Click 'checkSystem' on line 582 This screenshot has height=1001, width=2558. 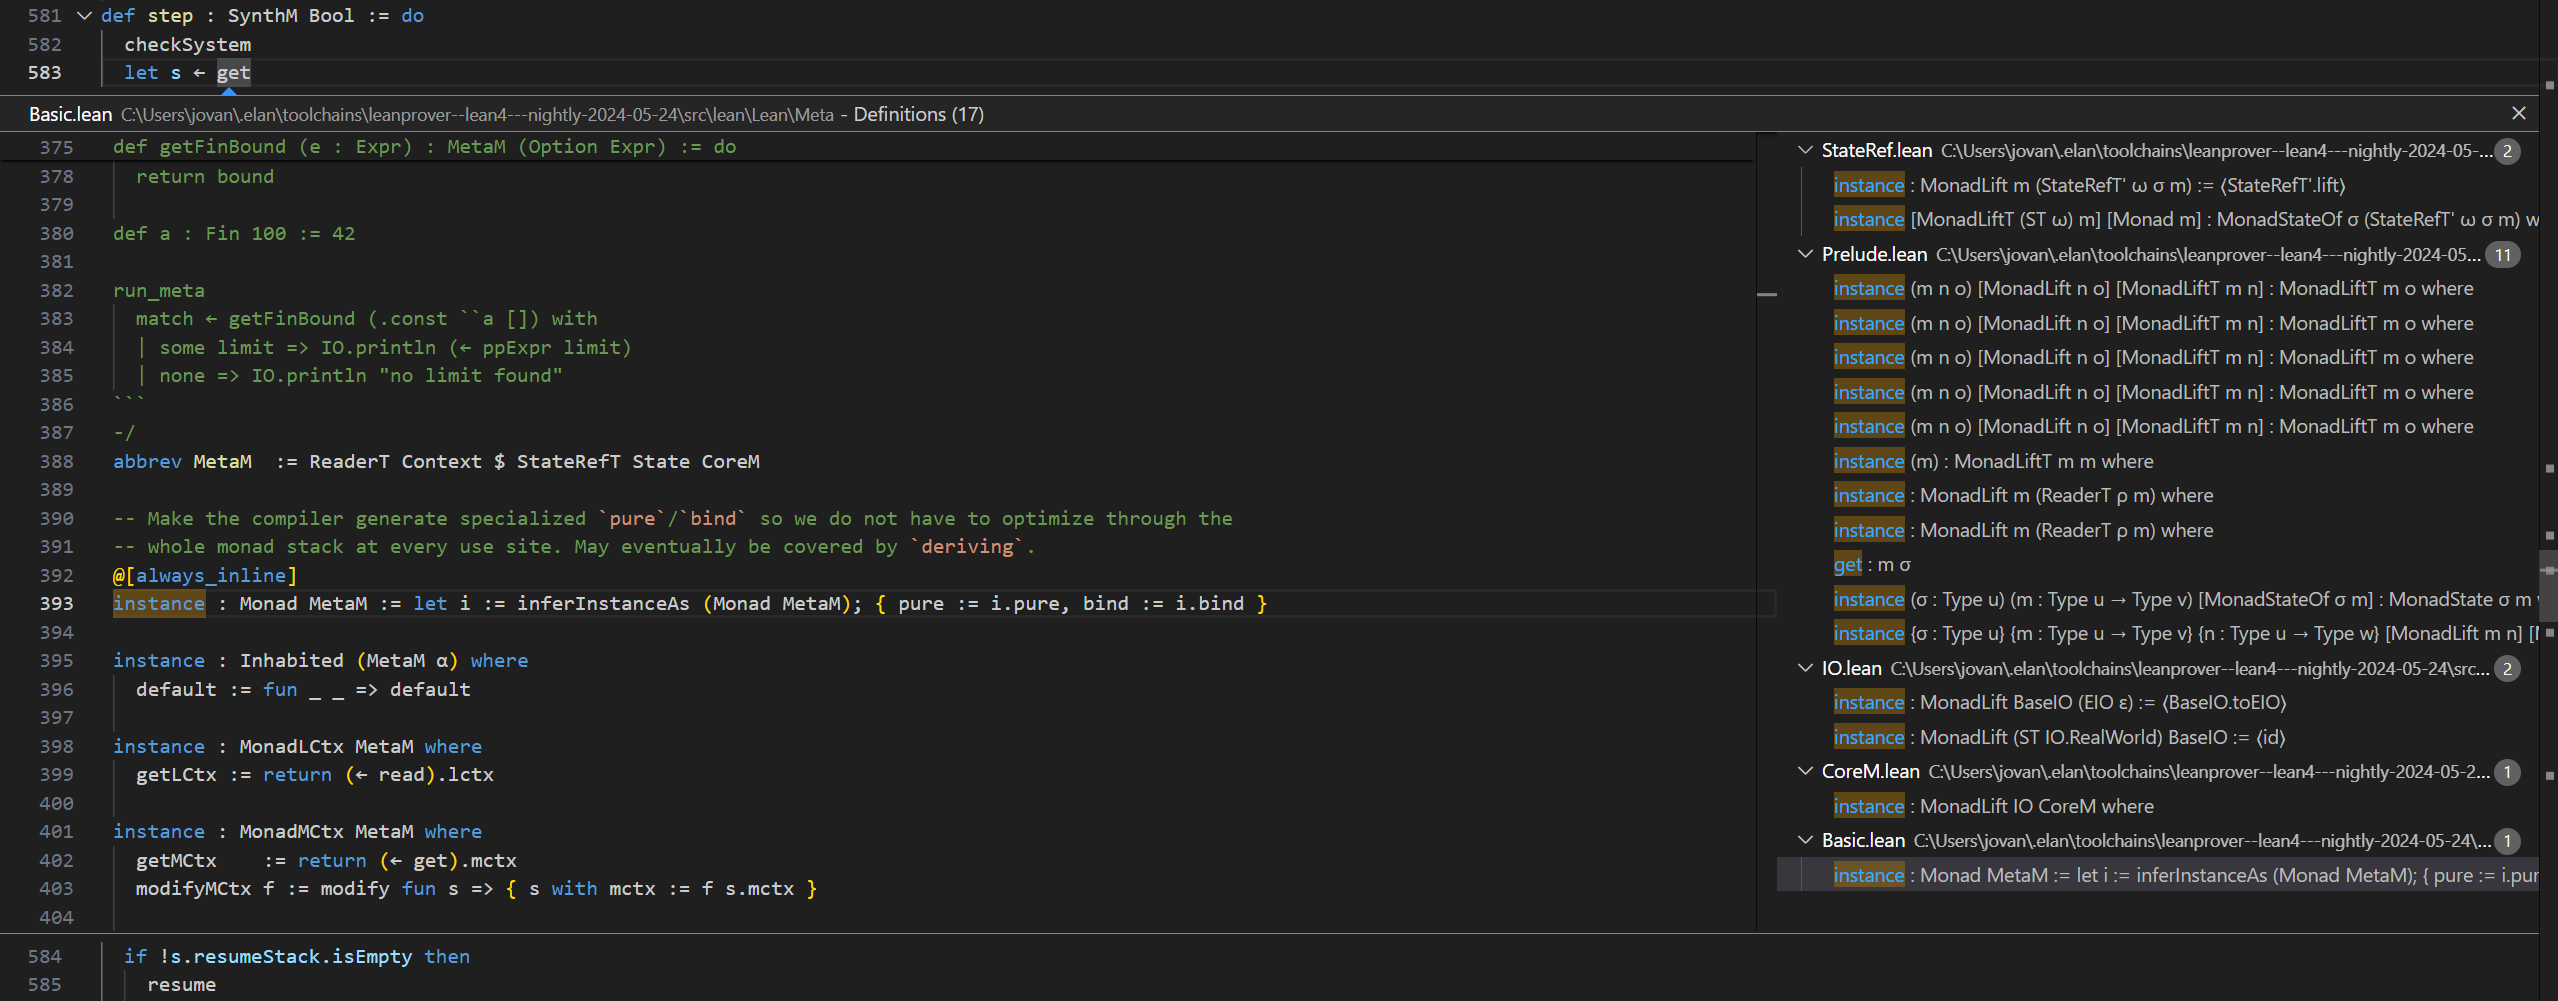pyautogui.click(x=187, y=45)
